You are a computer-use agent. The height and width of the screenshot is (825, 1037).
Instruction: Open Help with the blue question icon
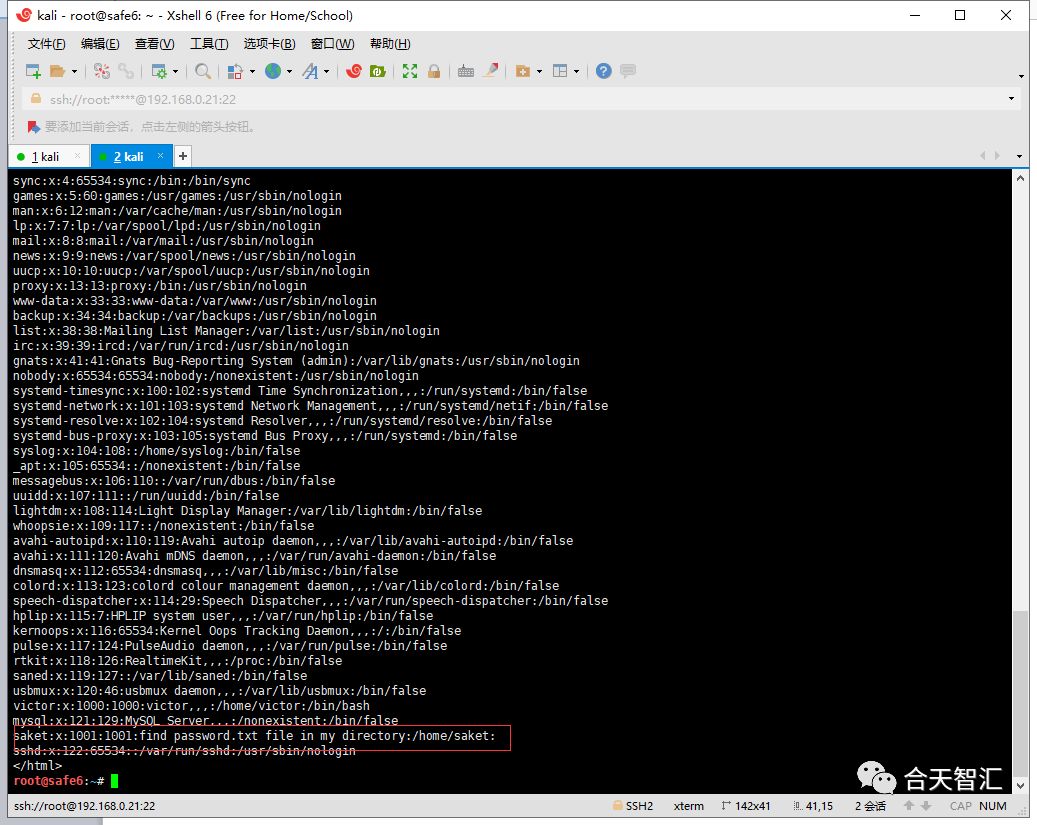point(603,71)
